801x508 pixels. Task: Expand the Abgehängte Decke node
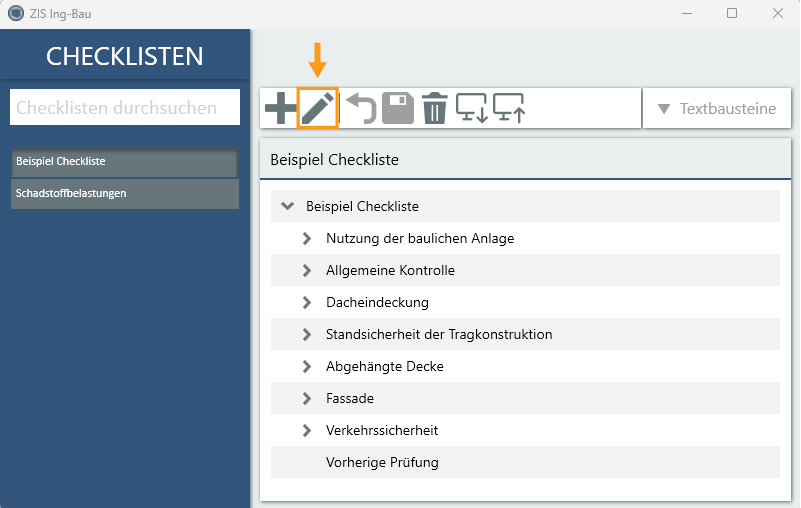(307, 366)
